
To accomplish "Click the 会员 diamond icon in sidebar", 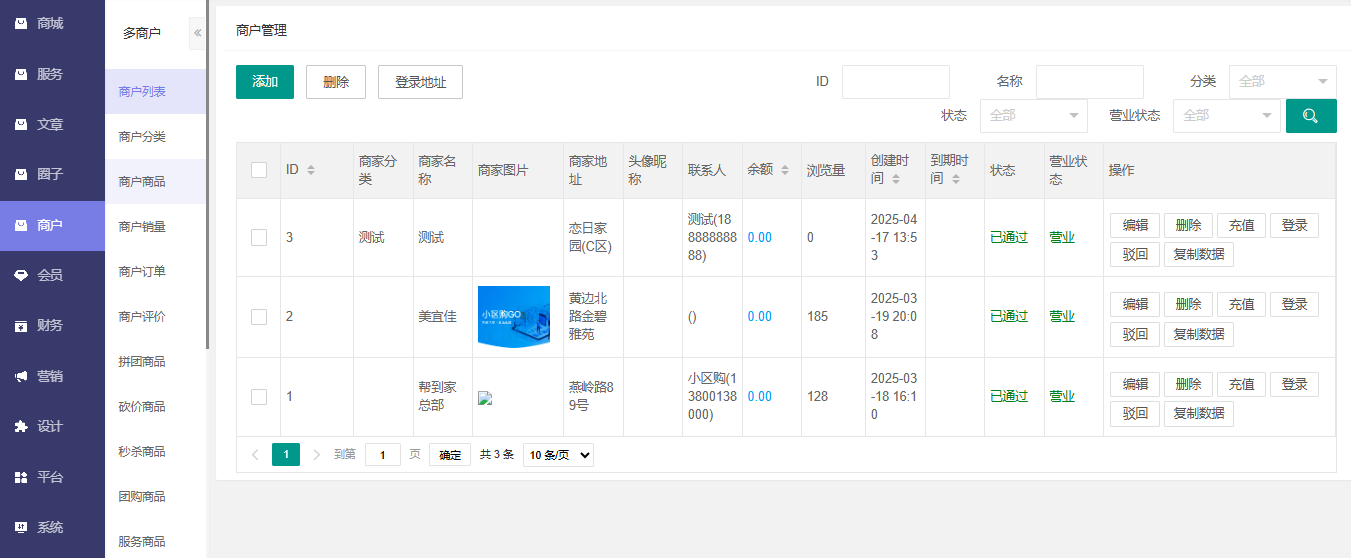I will click(x=21, y=275).
